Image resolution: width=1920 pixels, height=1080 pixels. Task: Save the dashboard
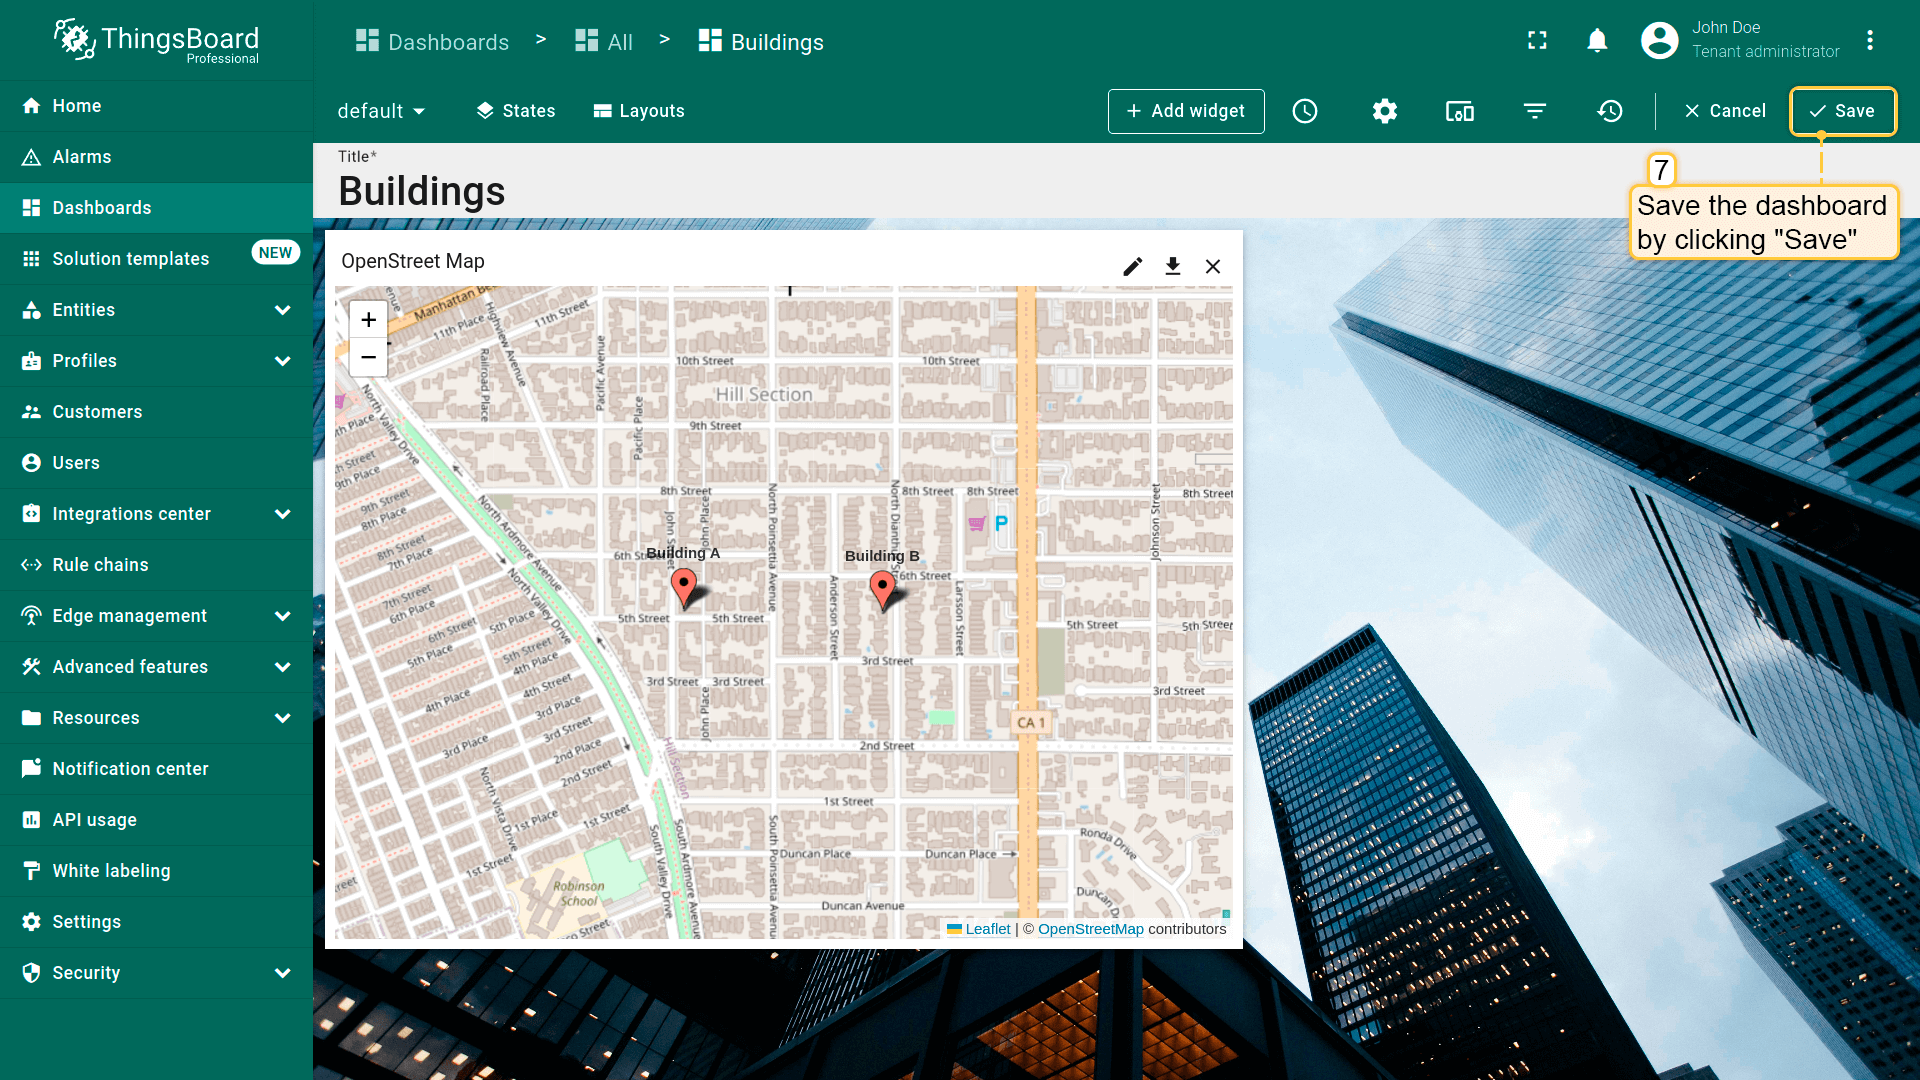1842,111
